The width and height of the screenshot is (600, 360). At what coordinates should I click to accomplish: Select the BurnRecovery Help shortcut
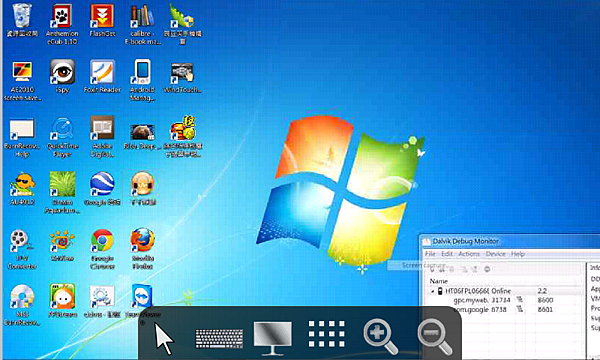click(x=22, y=138)
